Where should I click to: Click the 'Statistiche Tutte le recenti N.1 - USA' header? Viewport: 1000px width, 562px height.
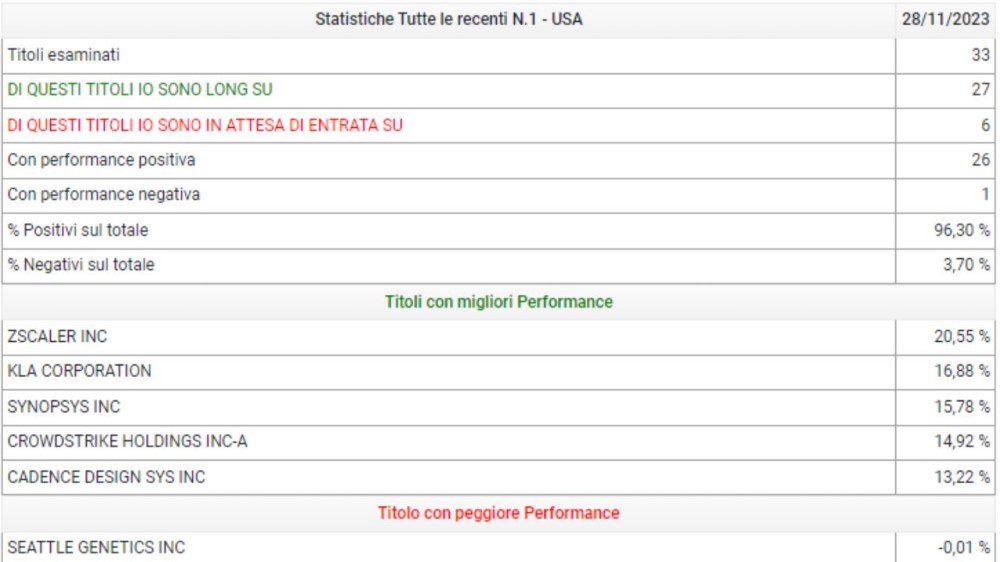tap(448, 19)
